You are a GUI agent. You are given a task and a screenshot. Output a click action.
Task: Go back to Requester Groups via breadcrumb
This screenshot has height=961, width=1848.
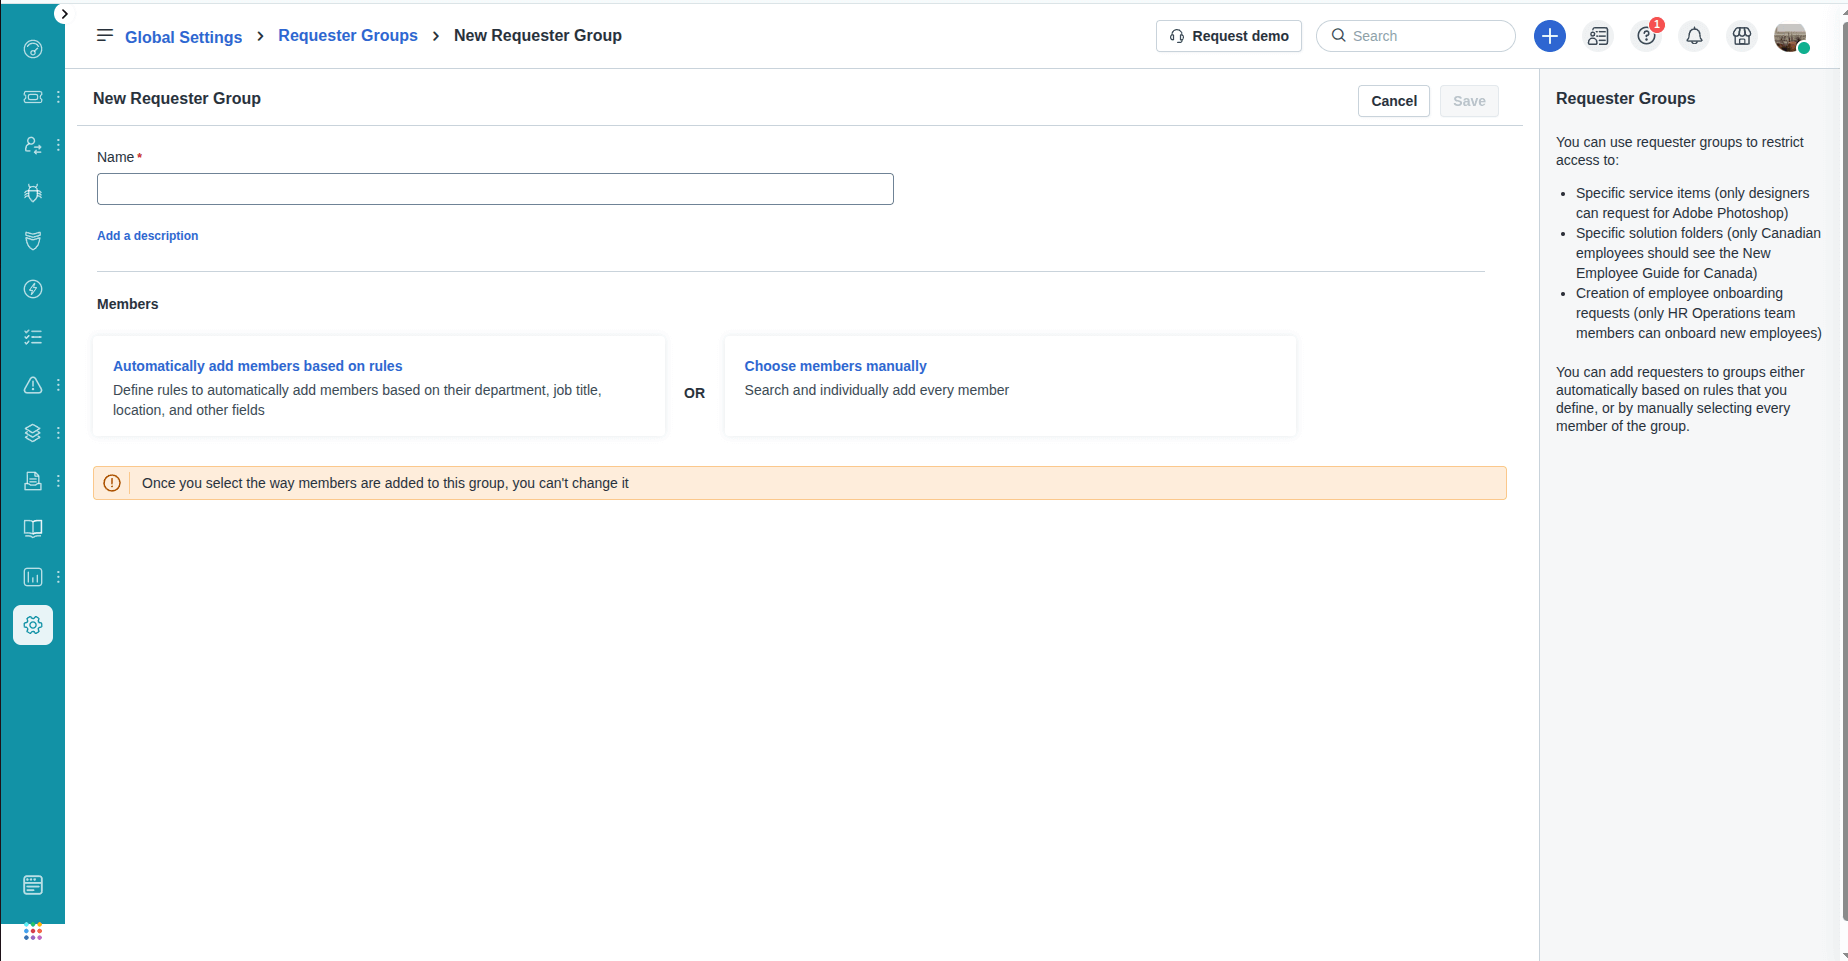(x=347, y=36)
